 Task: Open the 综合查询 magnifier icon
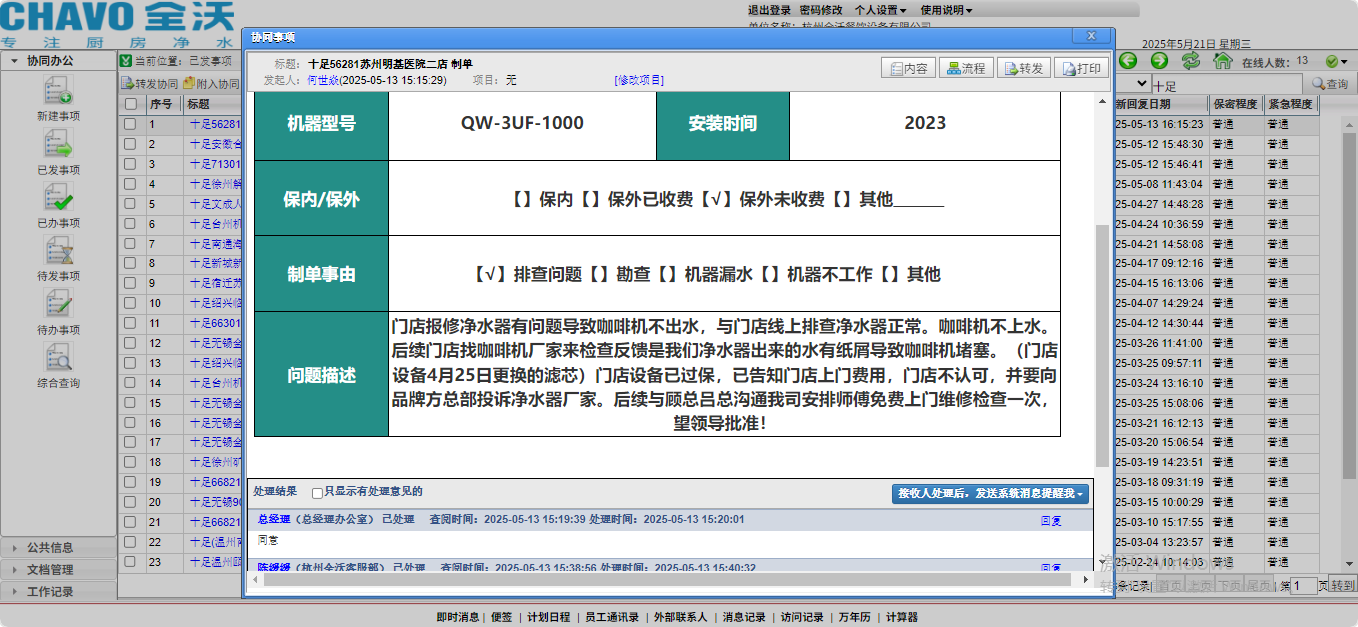pos(58,358)
